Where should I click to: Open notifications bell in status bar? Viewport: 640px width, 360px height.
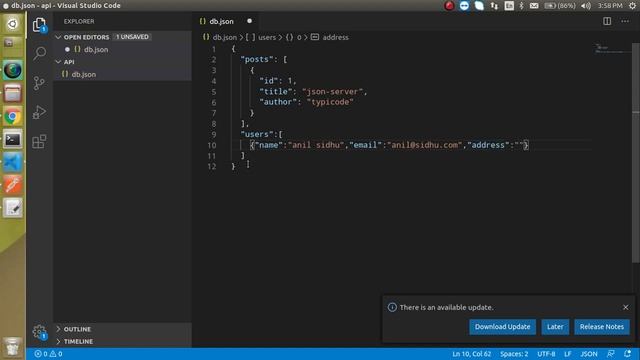tap(627, 354)
